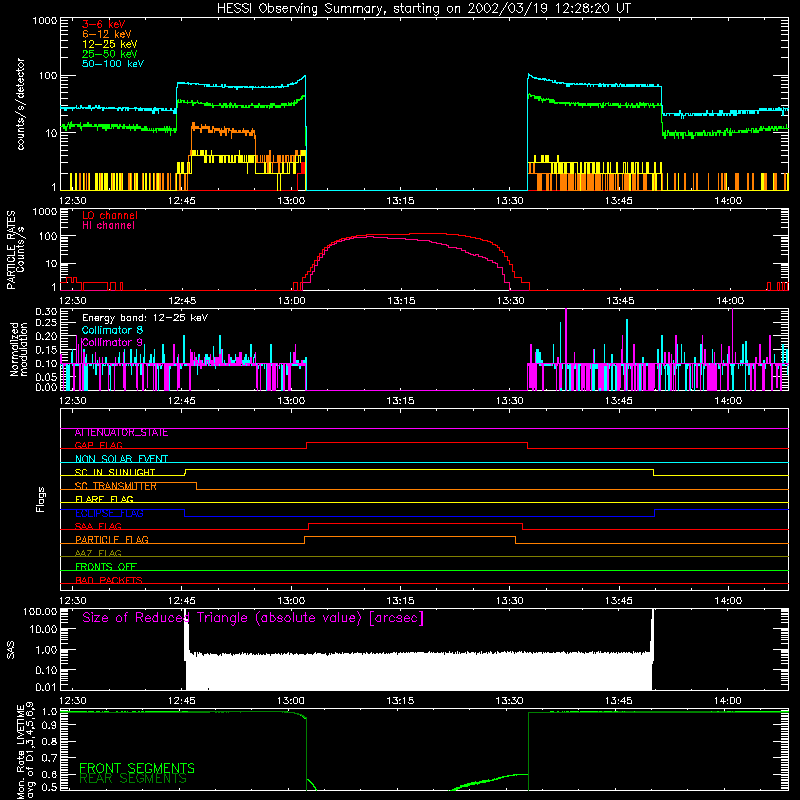Click the yellow "12-25 keV" legend label
Viewport: 800px width, 800px height.
tap(110, 44)
